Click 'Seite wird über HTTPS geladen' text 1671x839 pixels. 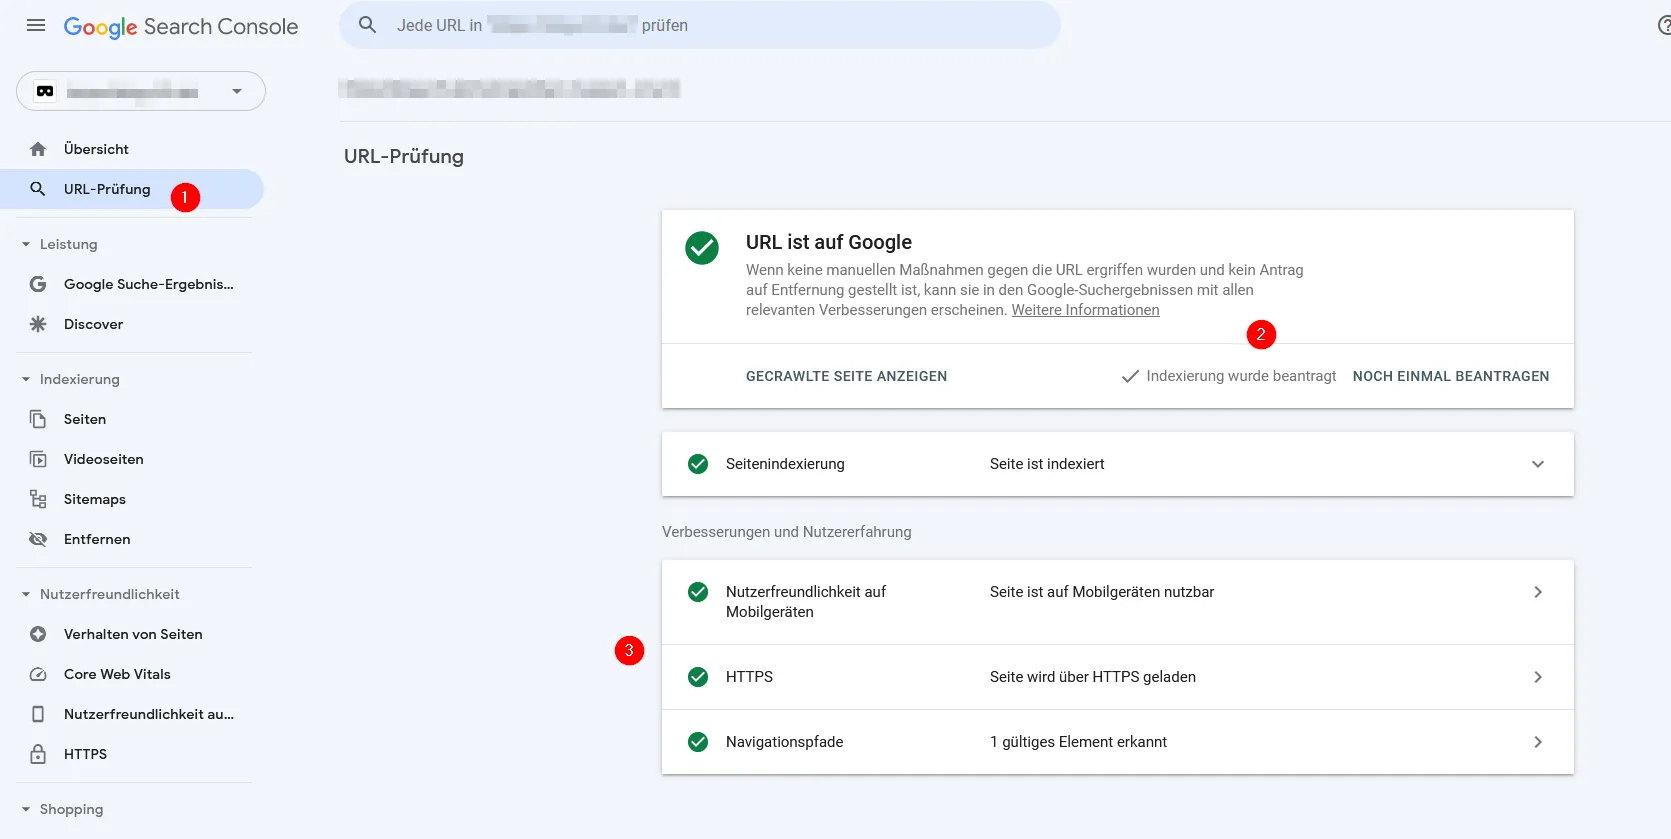tap(1093, 677)
